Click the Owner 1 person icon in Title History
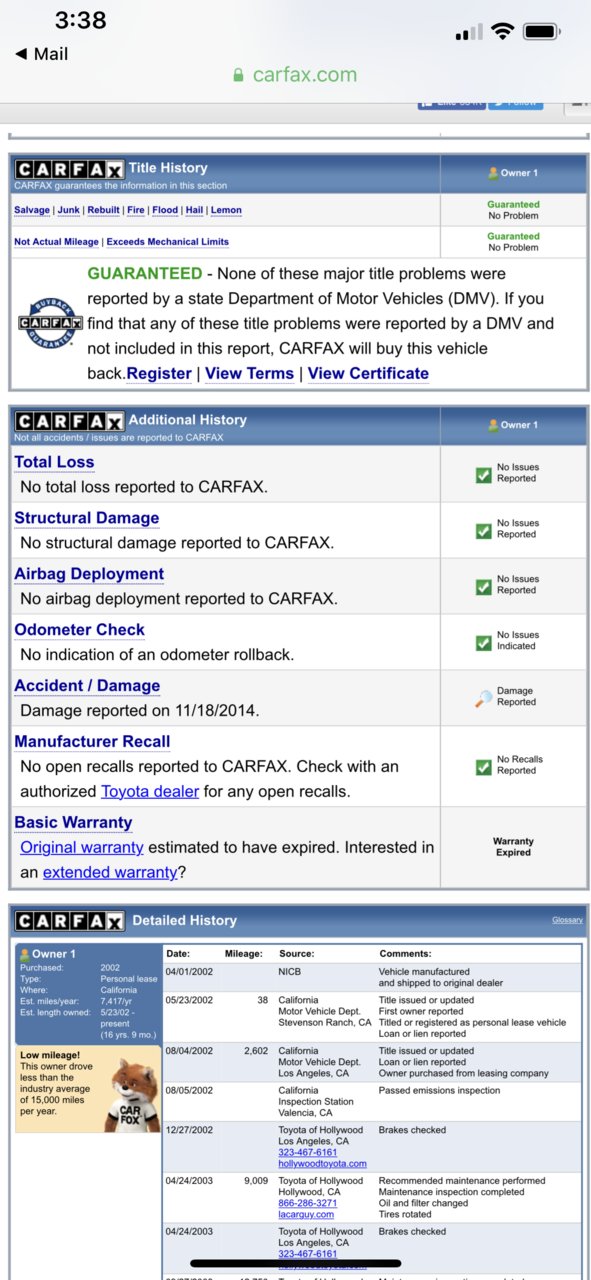Viewport: 591px width, 1280px height. coord(493,173)
